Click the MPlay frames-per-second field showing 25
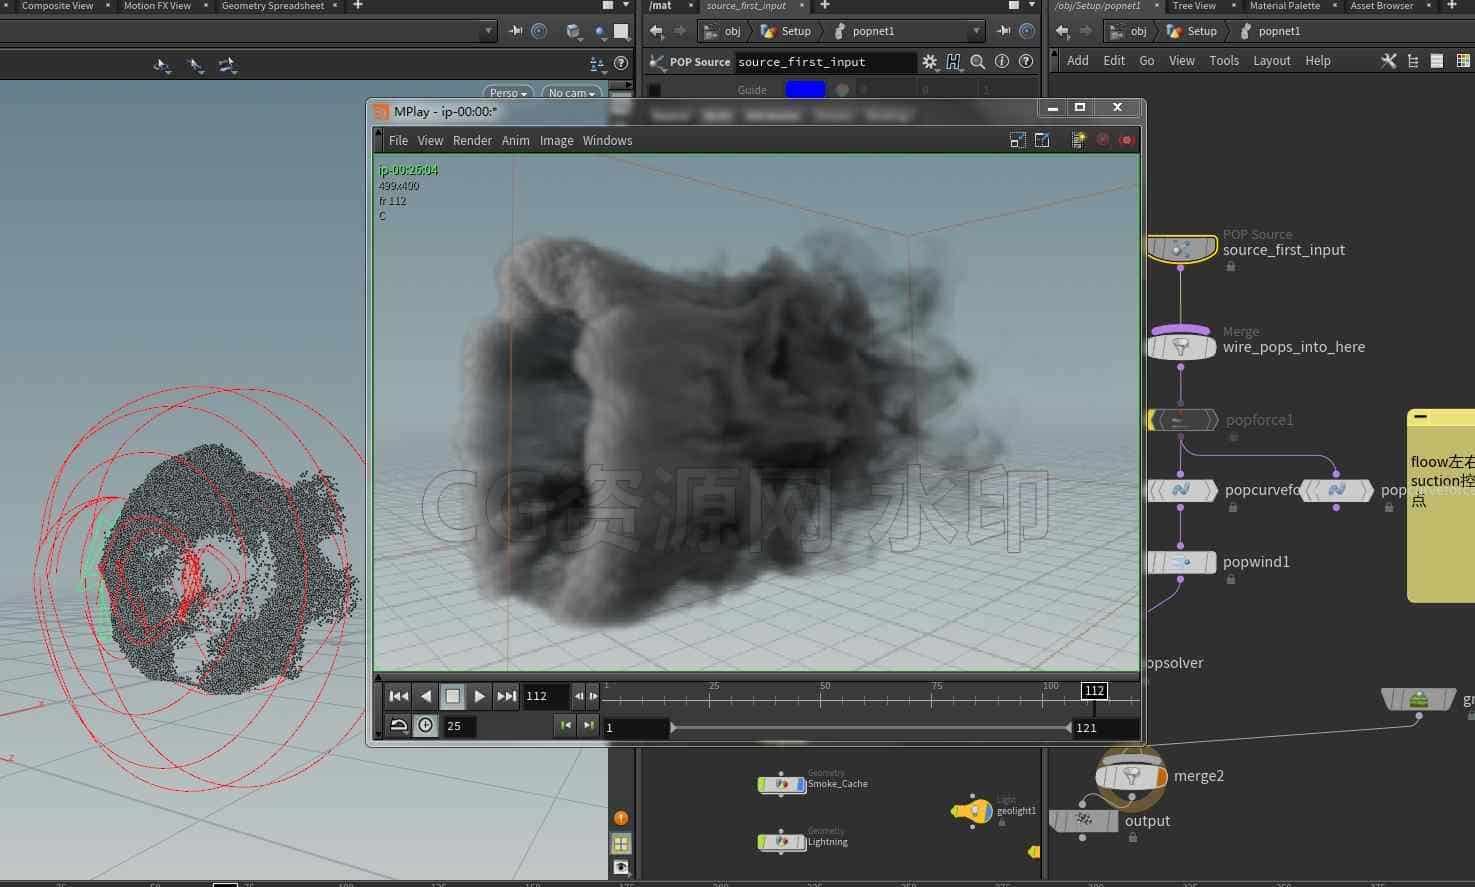The image size is (1475, 887). coord(460,726)
